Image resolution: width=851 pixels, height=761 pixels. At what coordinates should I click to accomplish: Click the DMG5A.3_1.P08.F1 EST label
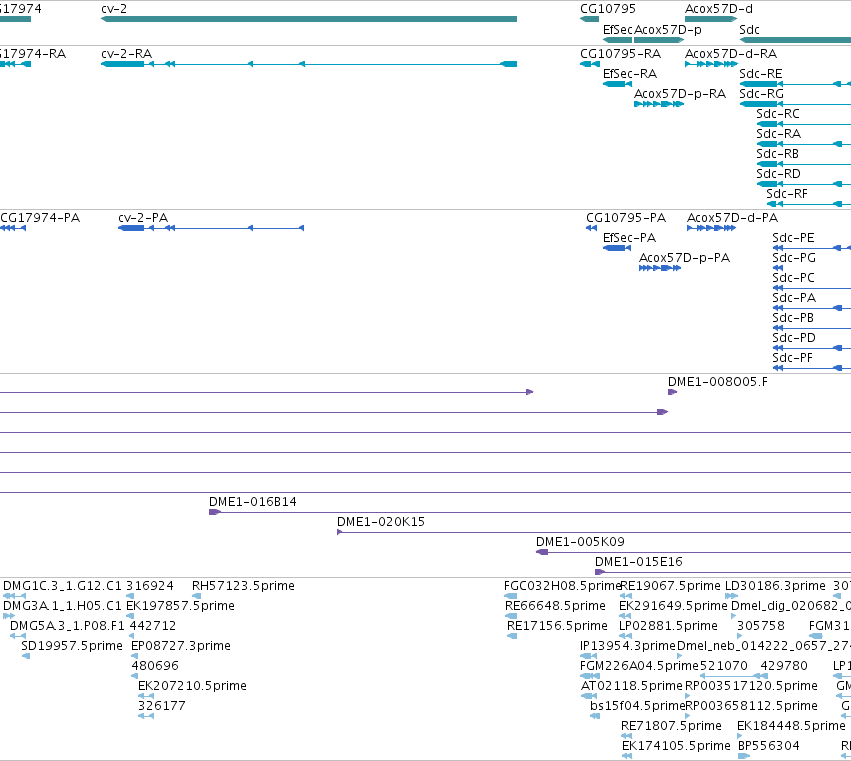(67, 626)
